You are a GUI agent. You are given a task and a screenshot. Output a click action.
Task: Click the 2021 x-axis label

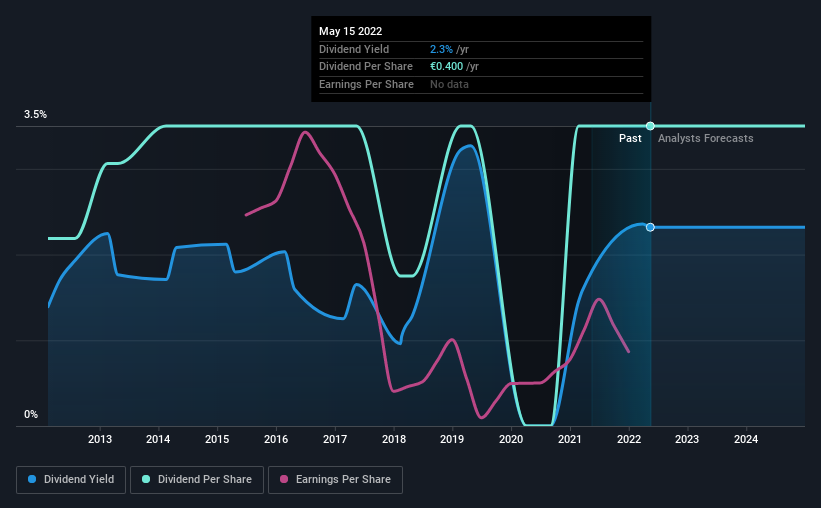click(x=570, y=439)
